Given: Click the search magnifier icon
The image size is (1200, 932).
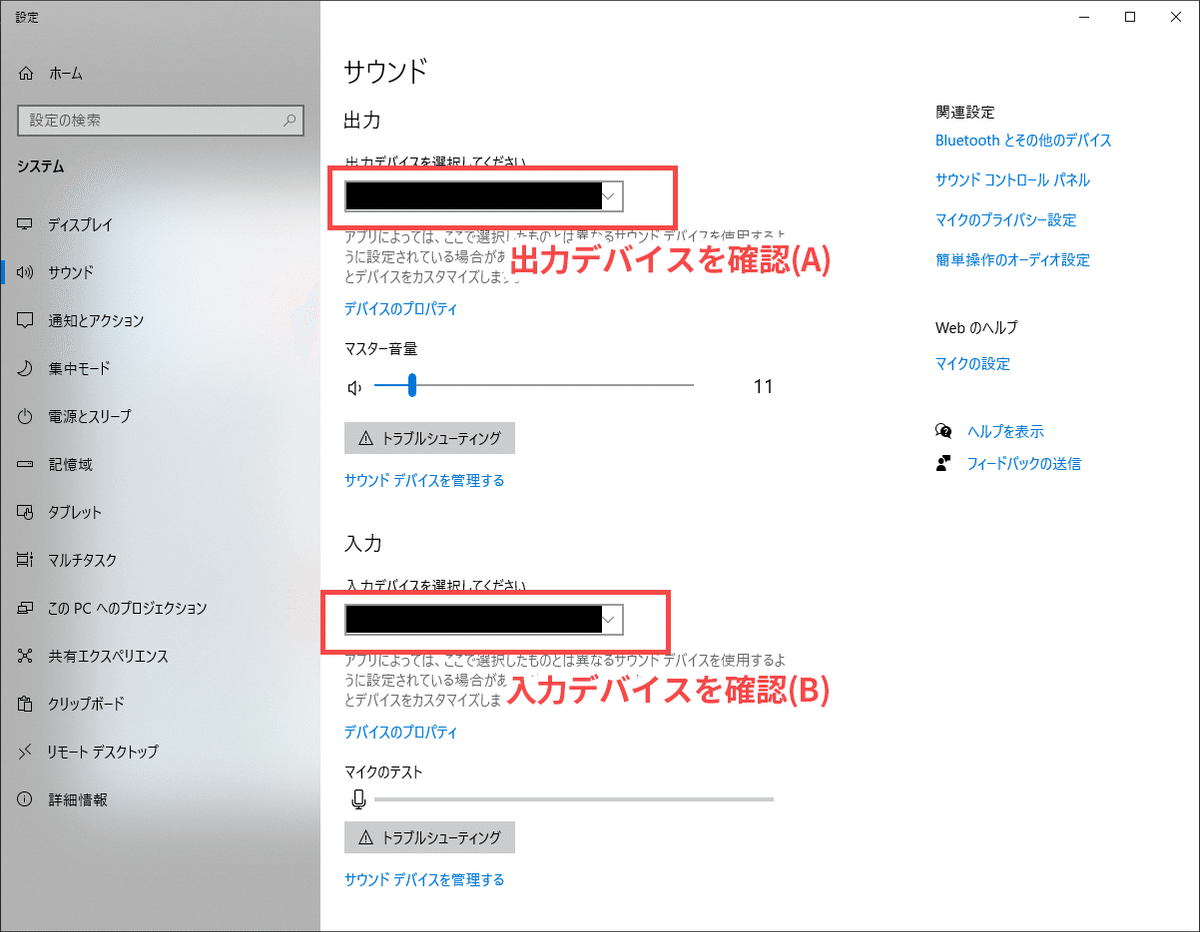Looking at the screenshot, I should [290, 120].
